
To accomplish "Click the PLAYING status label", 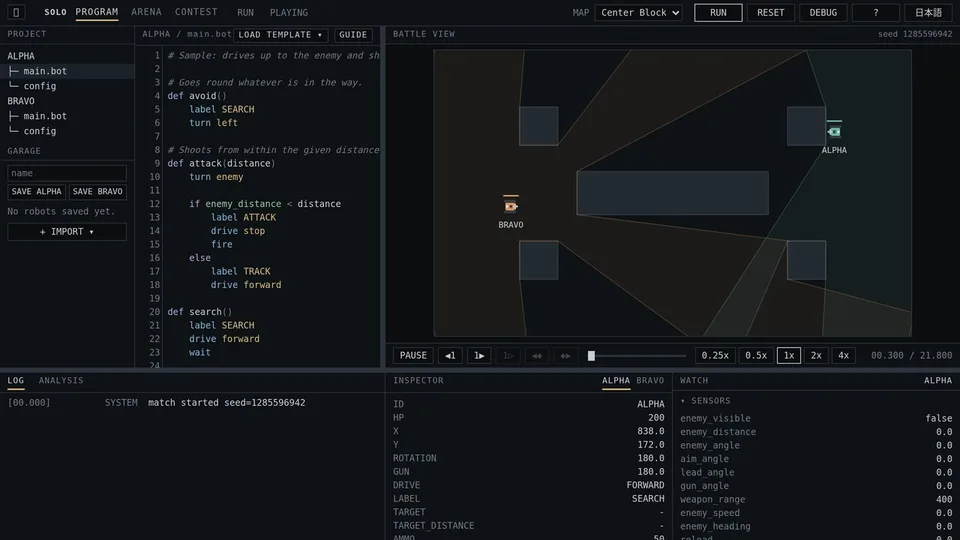I will click(x=289, y=13).
